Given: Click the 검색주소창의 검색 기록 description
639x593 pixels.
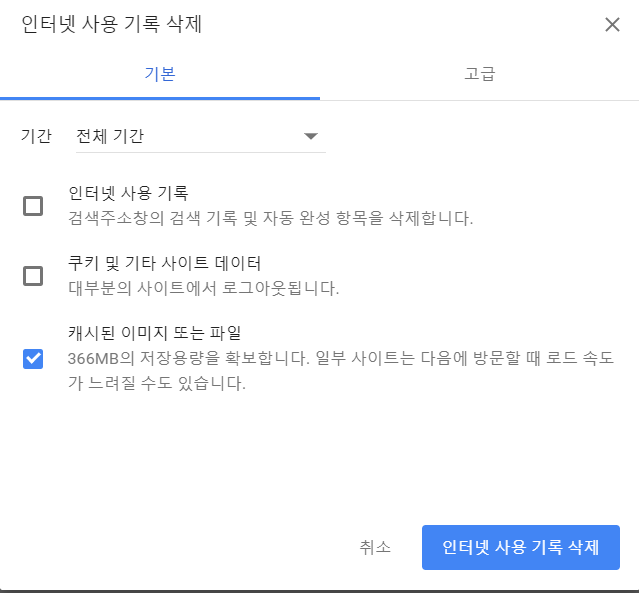Looking at the screenshot, I should [x=271, y=218].
